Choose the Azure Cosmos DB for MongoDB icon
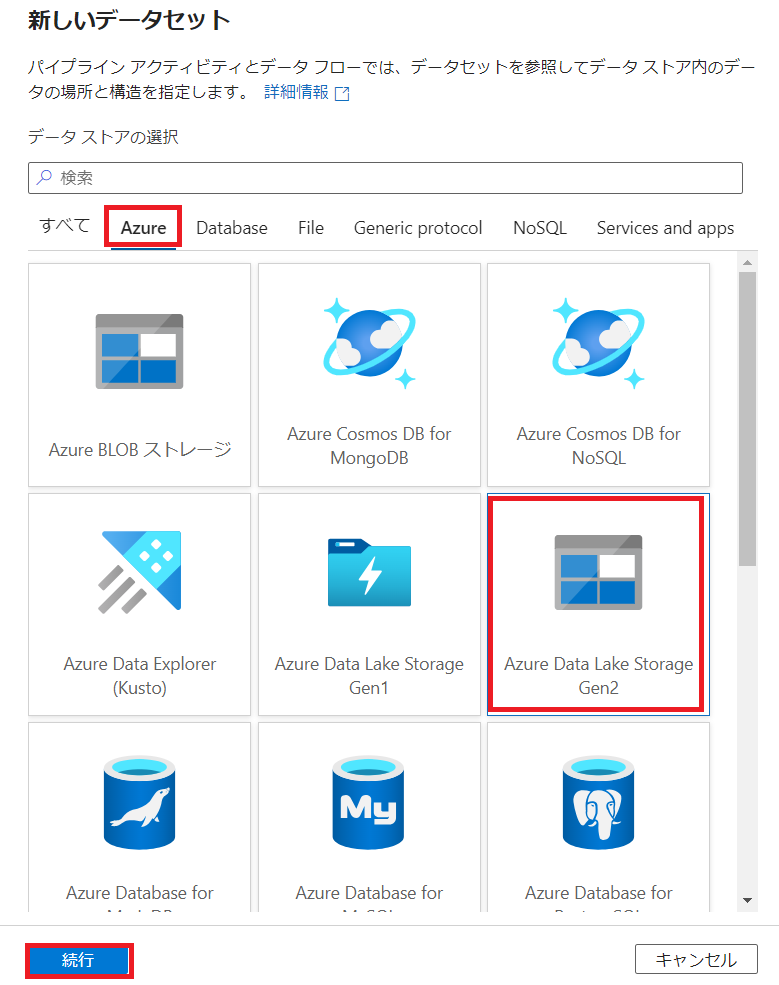Screen dimensions: 779x985 tap(369, 343)
